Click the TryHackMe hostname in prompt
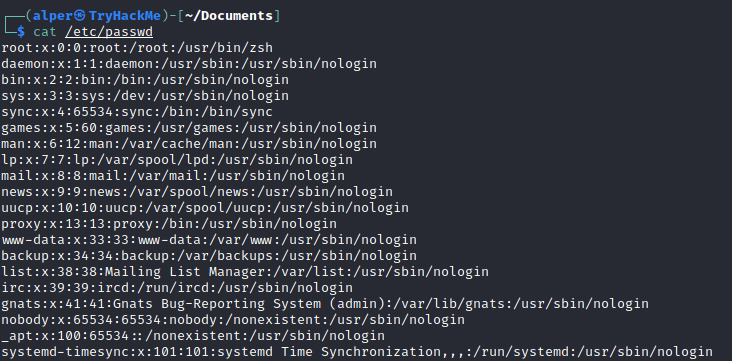Viewport: 732px width, 361px height. pyautogui.click(x=125, y=16)
